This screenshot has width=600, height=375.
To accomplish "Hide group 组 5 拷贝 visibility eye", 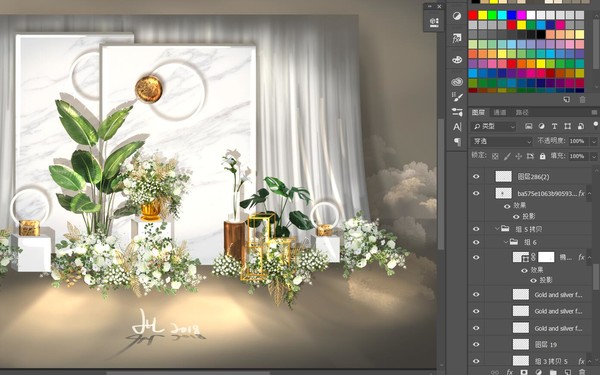I will 476,229.
